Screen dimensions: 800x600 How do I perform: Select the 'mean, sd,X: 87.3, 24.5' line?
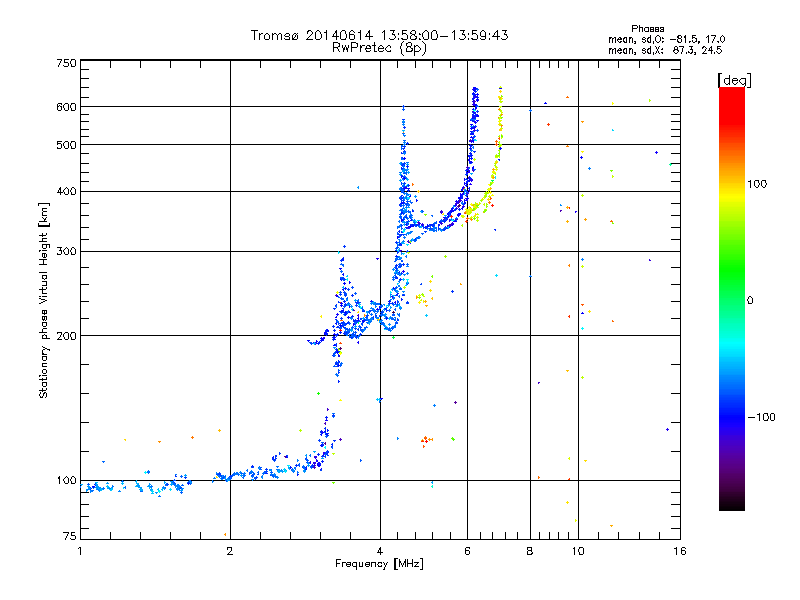(665, 50)
